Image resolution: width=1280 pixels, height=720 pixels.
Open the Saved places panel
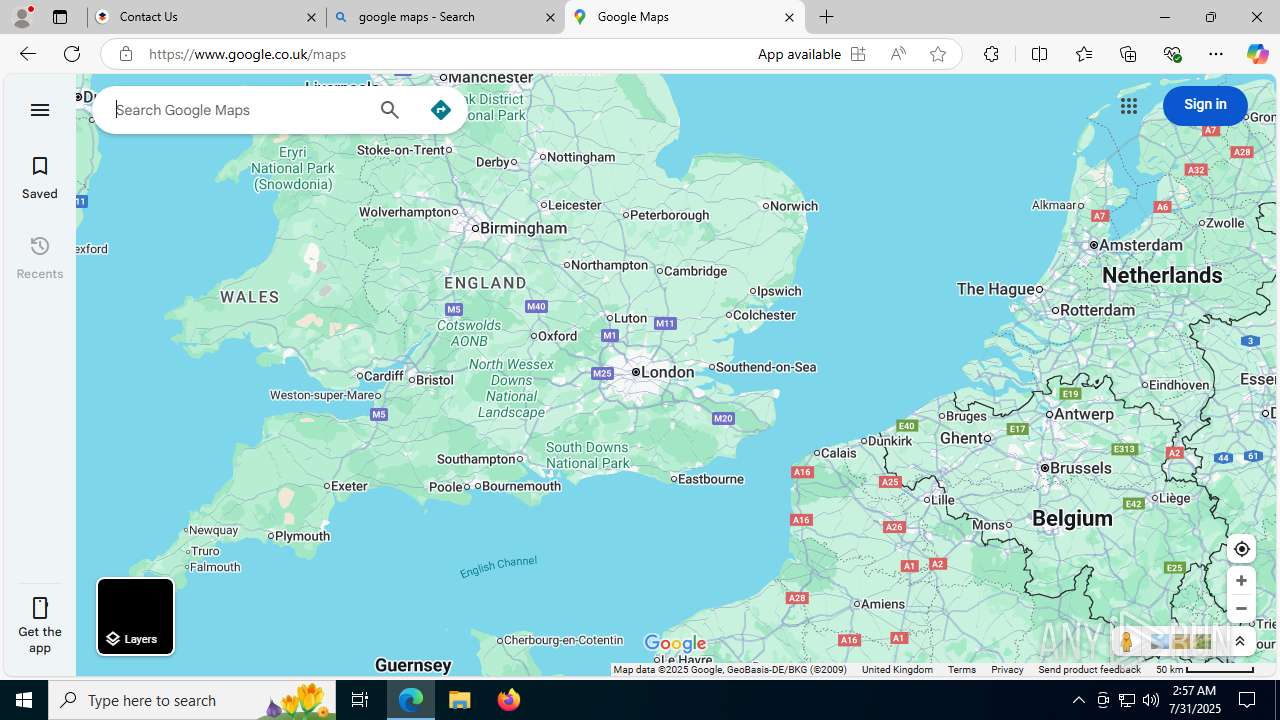point(40,178)
